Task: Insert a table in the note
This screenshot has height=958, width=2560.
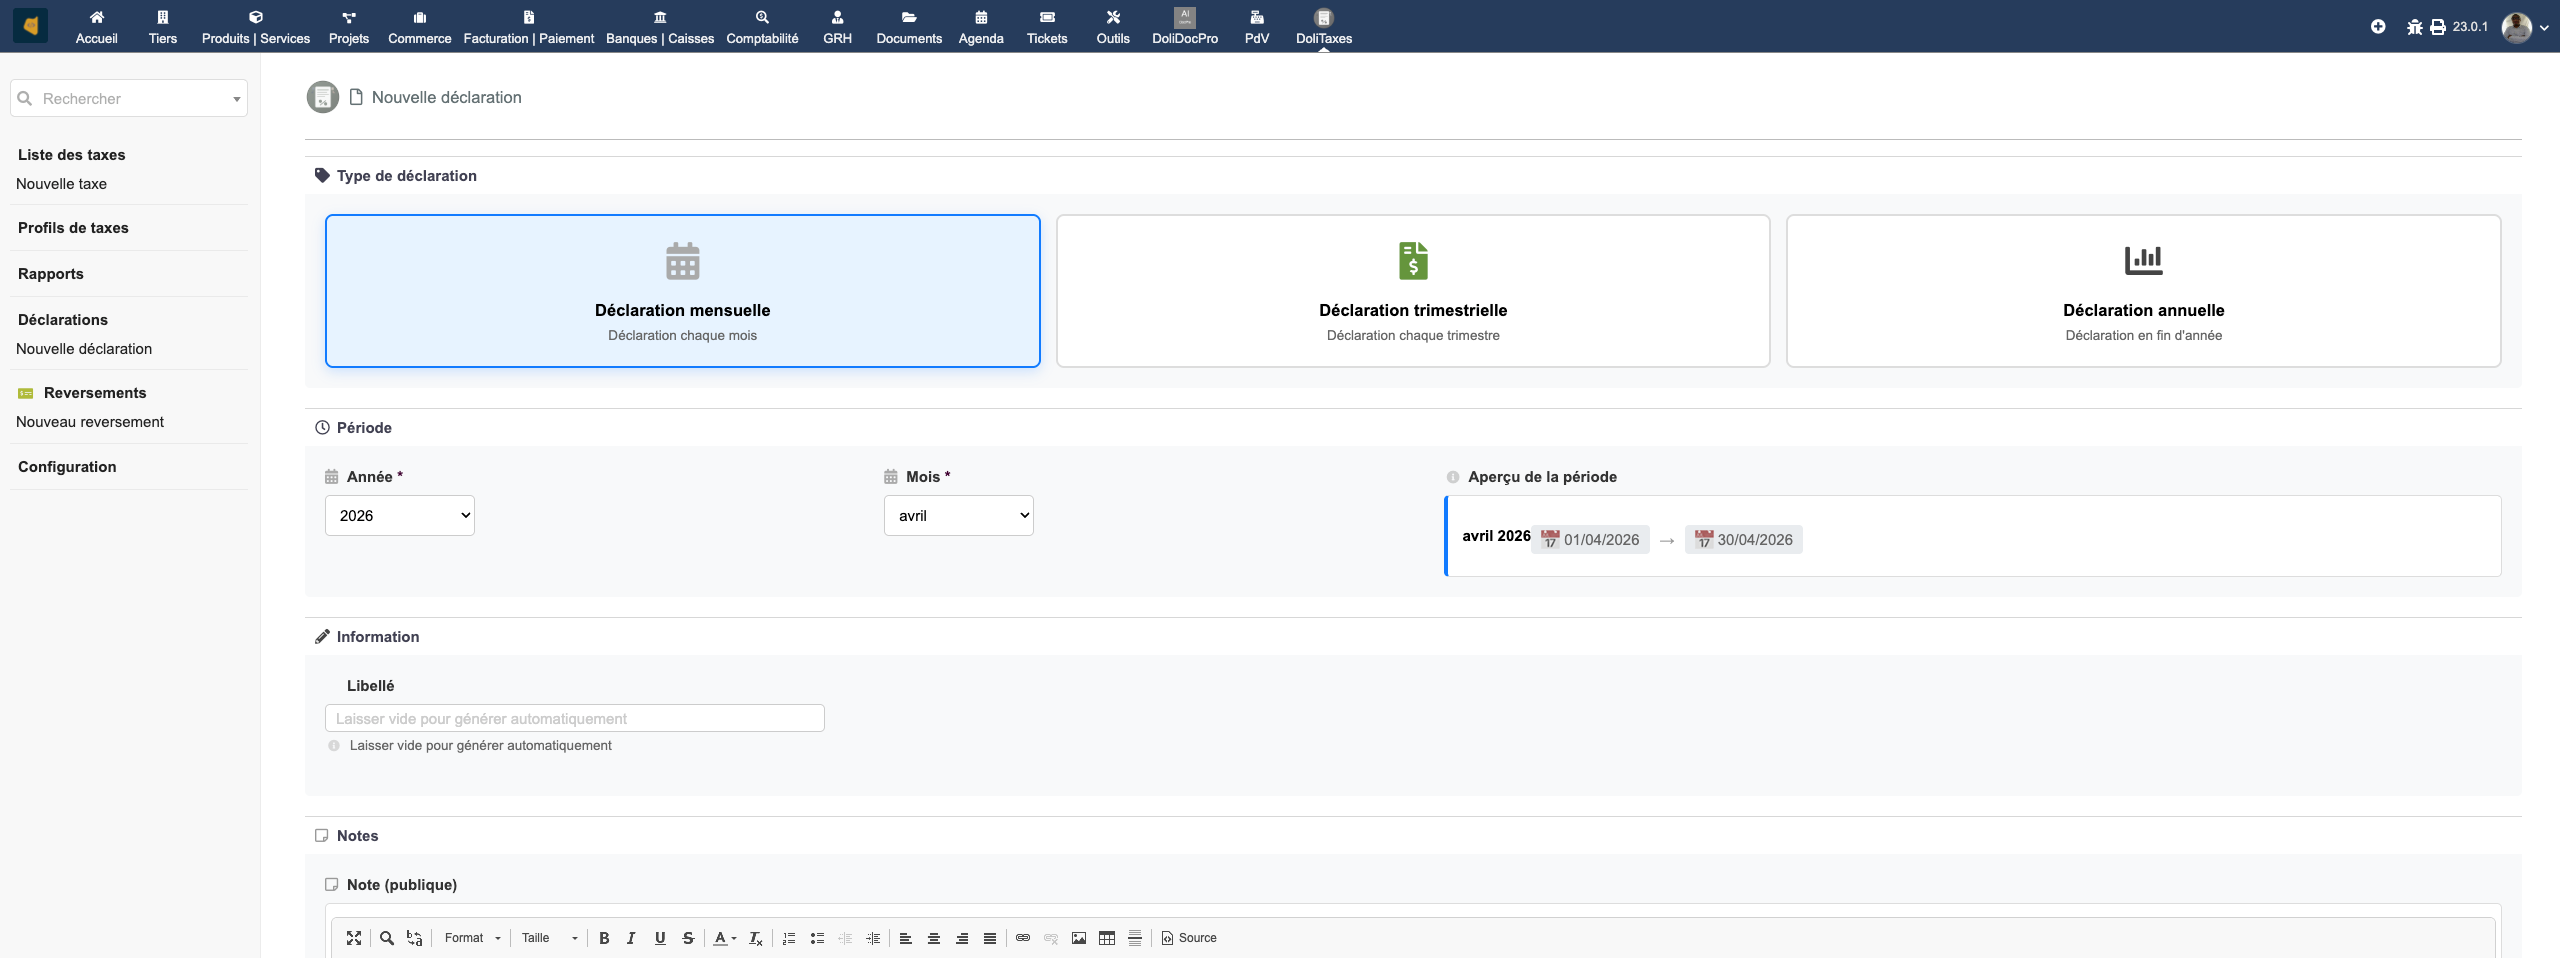Action: click(x=1106, y=938)
